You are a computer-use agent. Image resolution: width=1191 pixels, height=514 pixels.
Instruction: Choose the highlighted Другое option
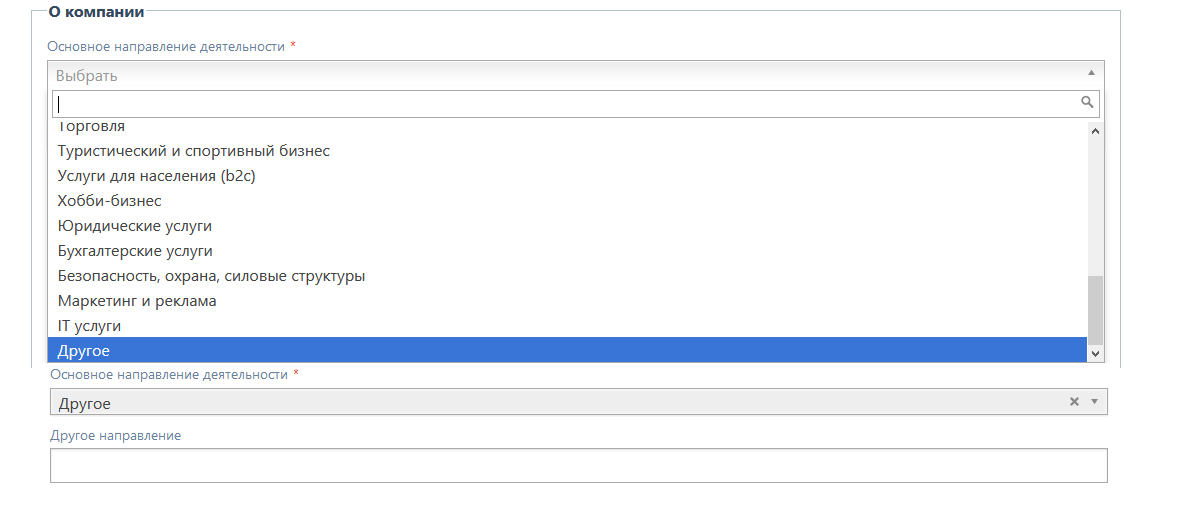point(84,351)
